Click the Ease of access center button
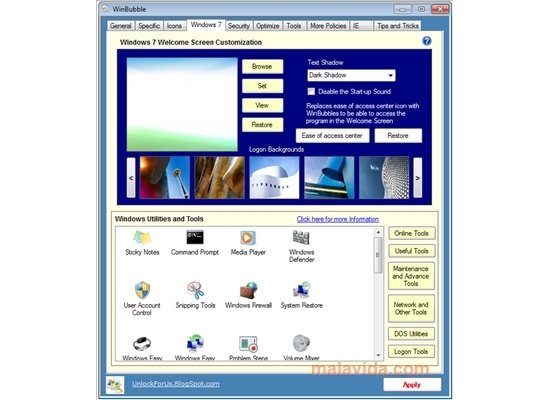The width and height of the screenshot is (550, 400). (333, 135)
